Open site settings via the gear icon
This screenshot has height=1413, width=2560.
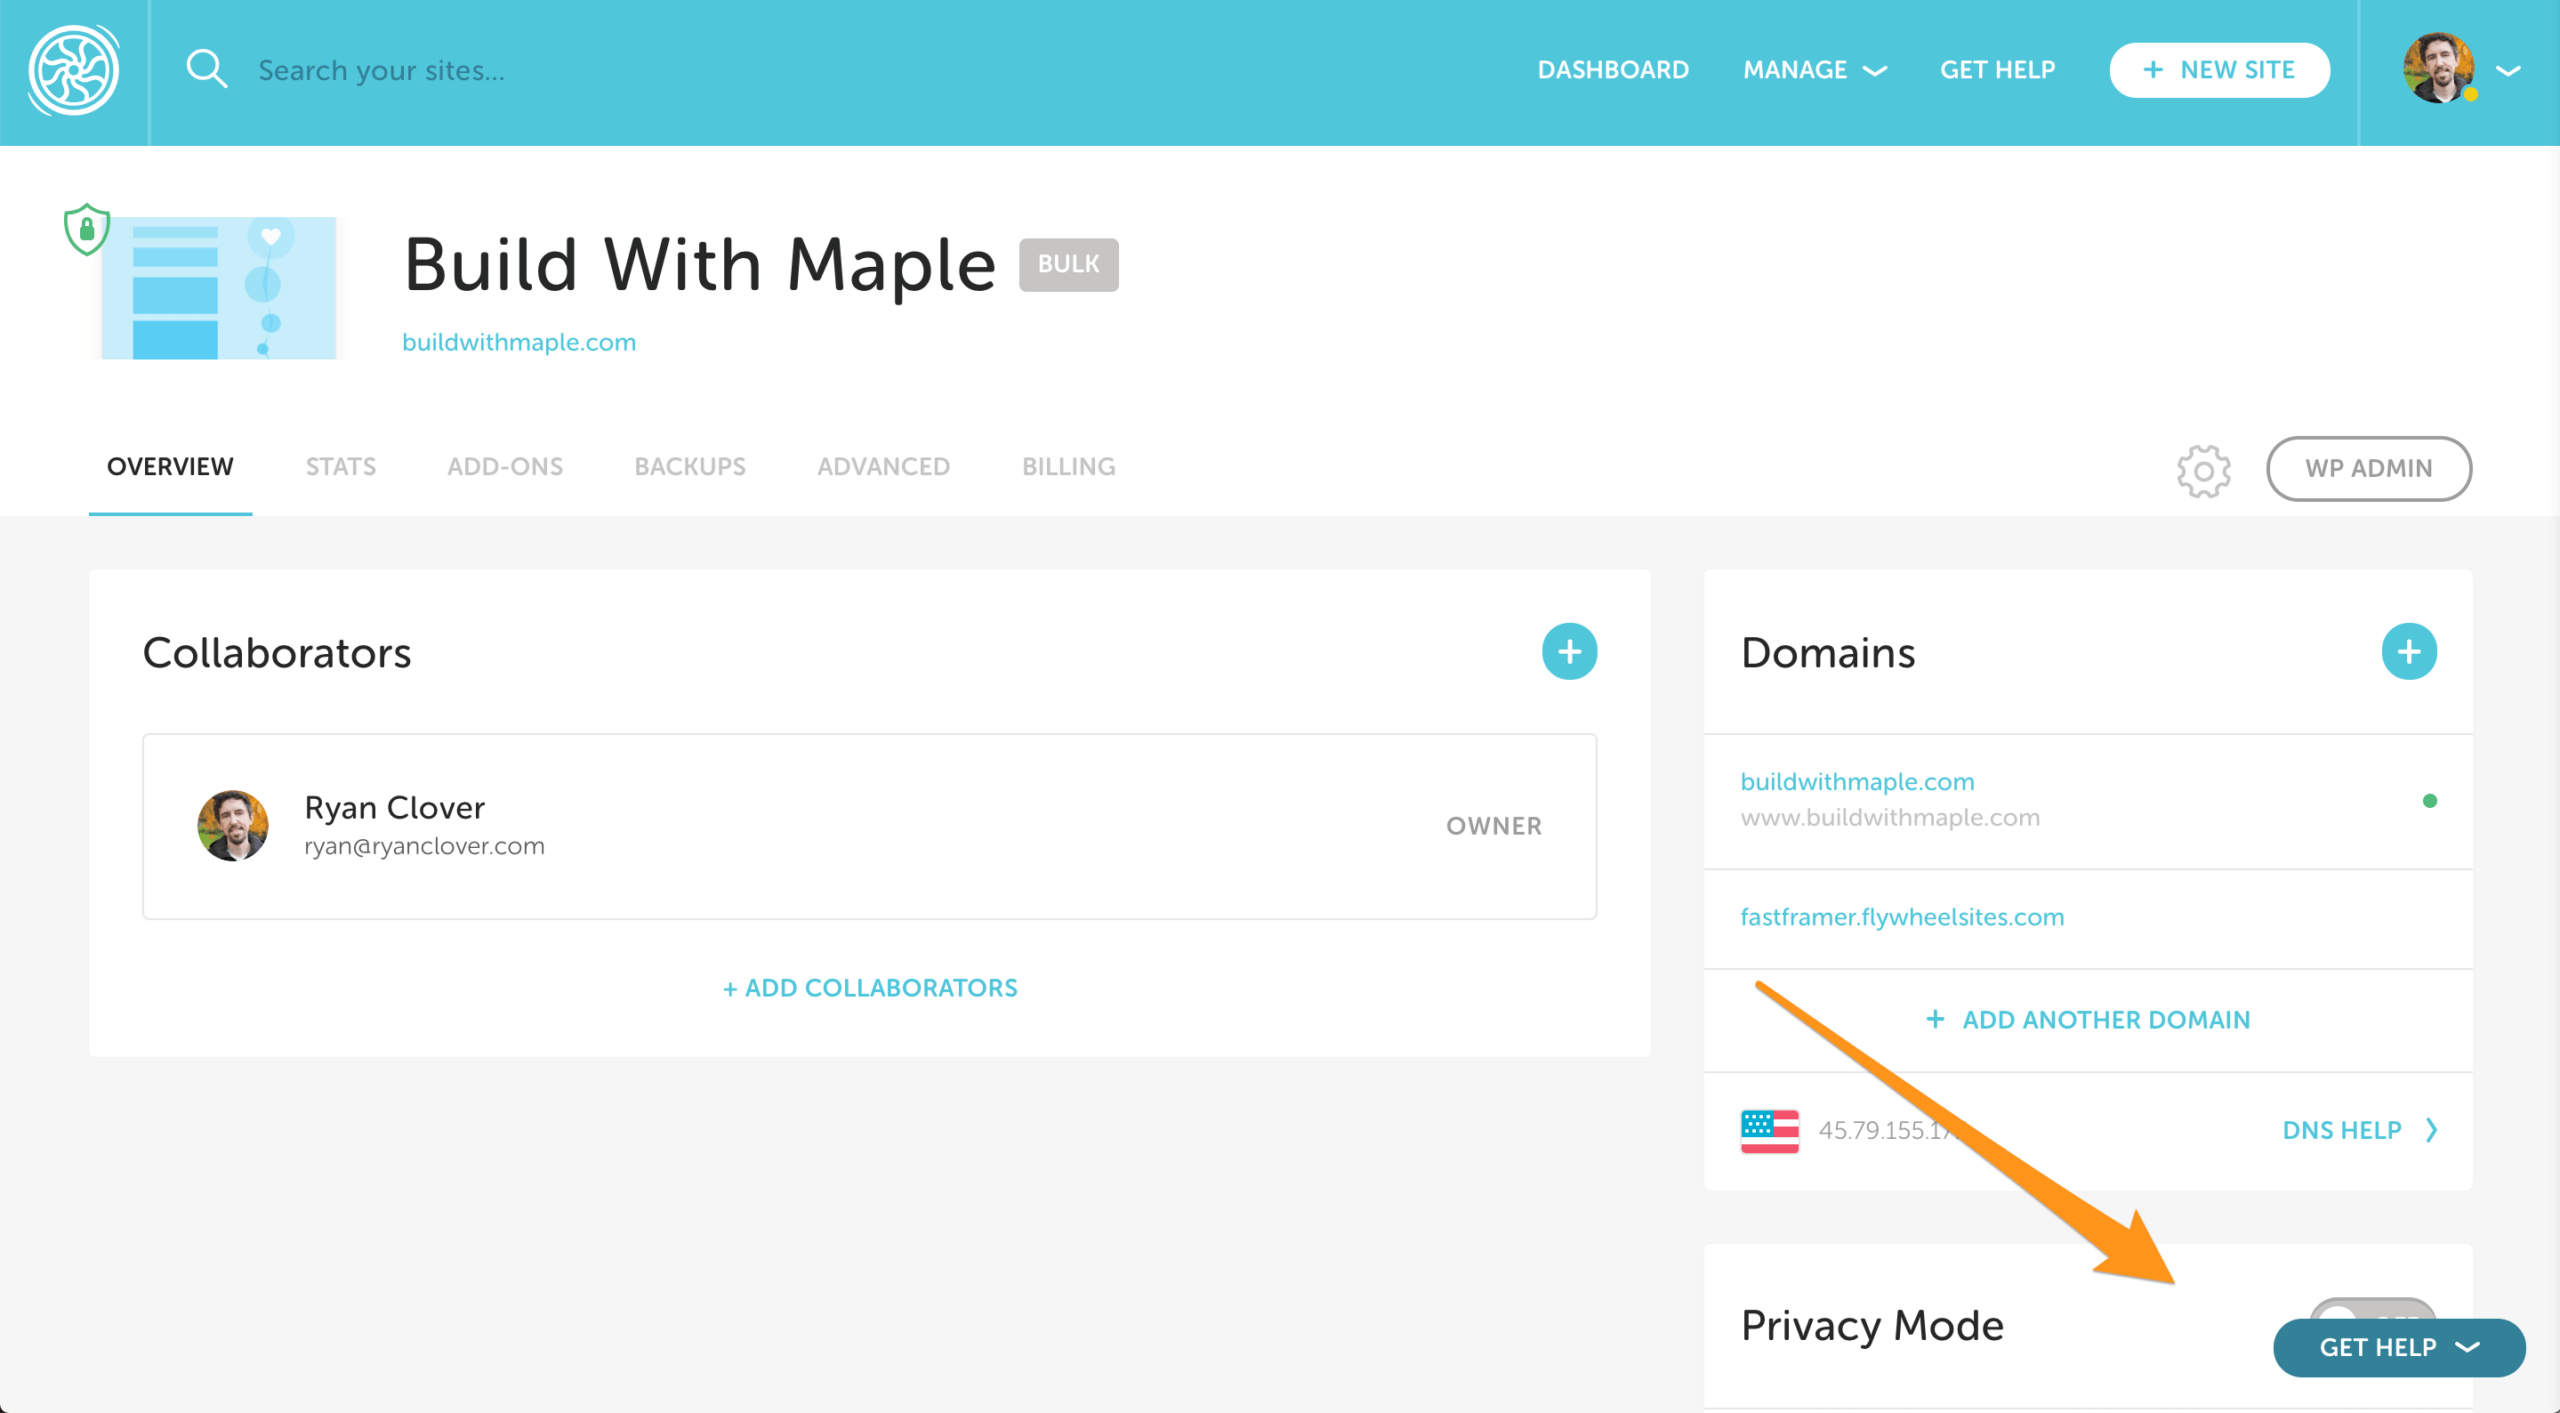tap(2203, 470)
